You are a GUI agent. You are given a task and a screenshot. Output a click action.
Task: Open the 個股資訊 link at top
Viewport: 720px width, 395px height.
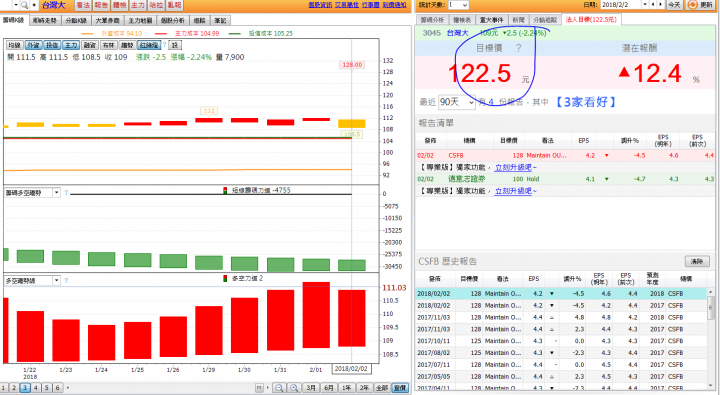click(x=320, y=5)
